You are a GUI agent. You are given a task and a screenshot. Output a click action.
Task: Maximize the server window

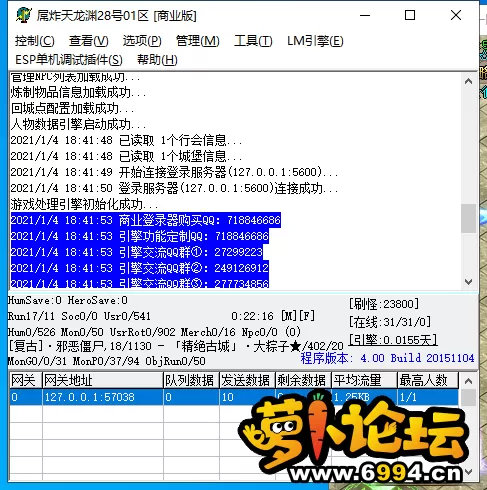click(410, 15)
